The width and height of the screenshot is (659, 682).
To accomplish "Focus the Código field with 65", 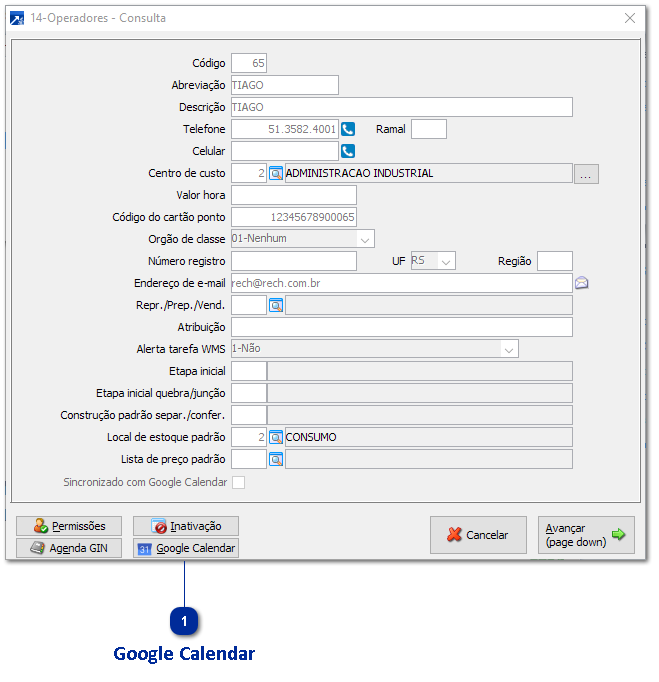I will (x=249, y=64).
